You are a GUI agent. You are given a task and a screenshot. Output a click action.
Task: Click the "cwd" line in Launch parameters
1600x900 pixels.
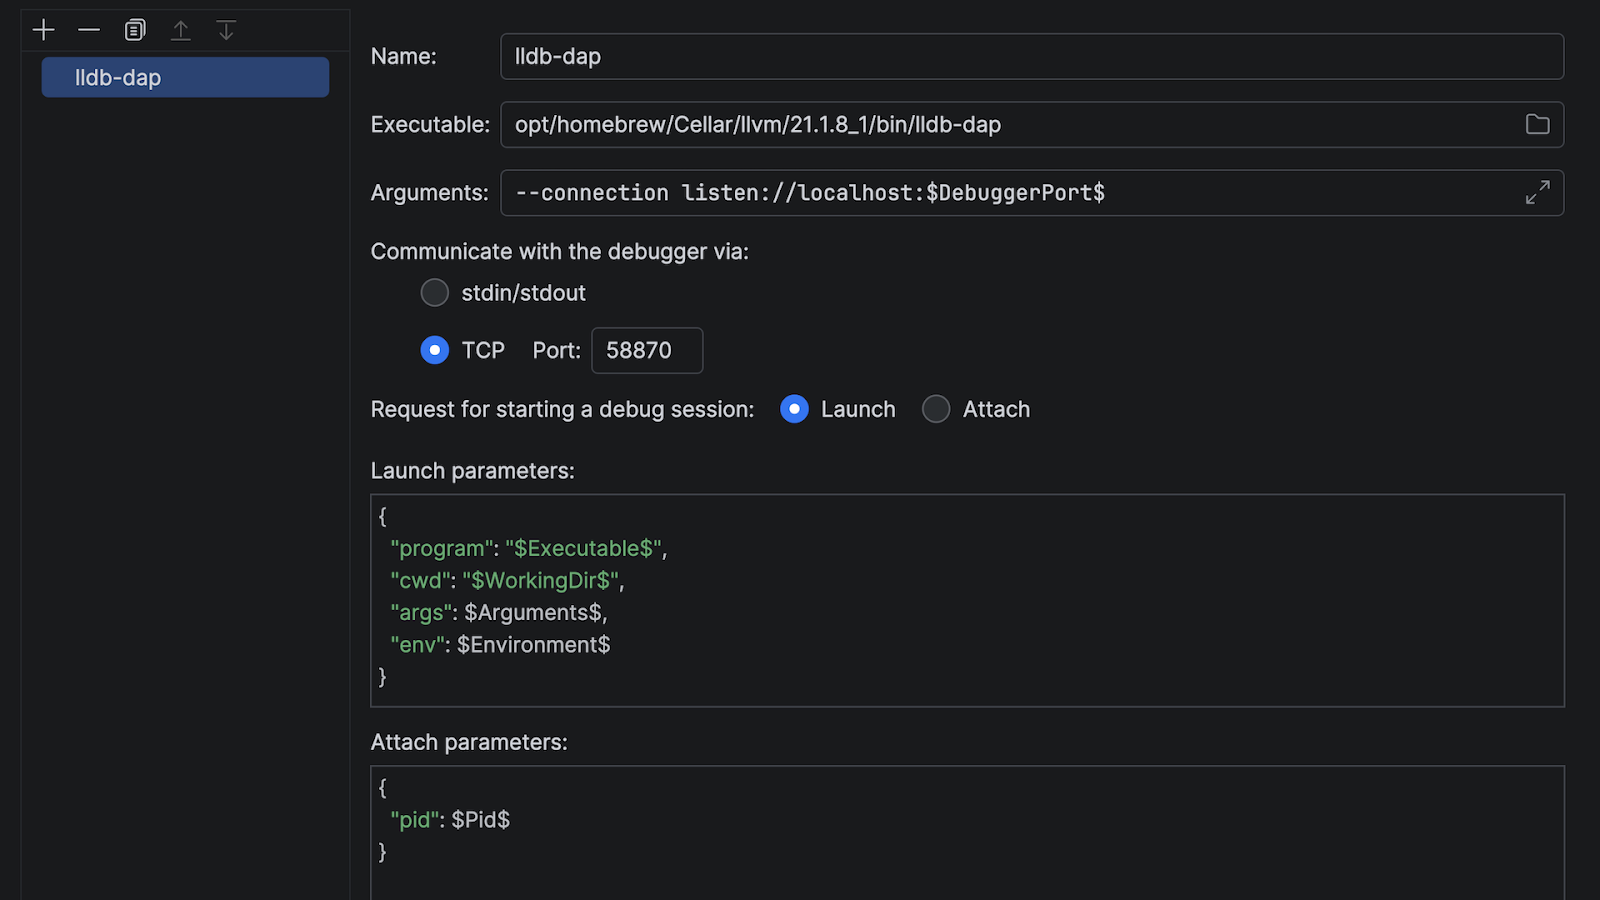click(x=507, y=580)
